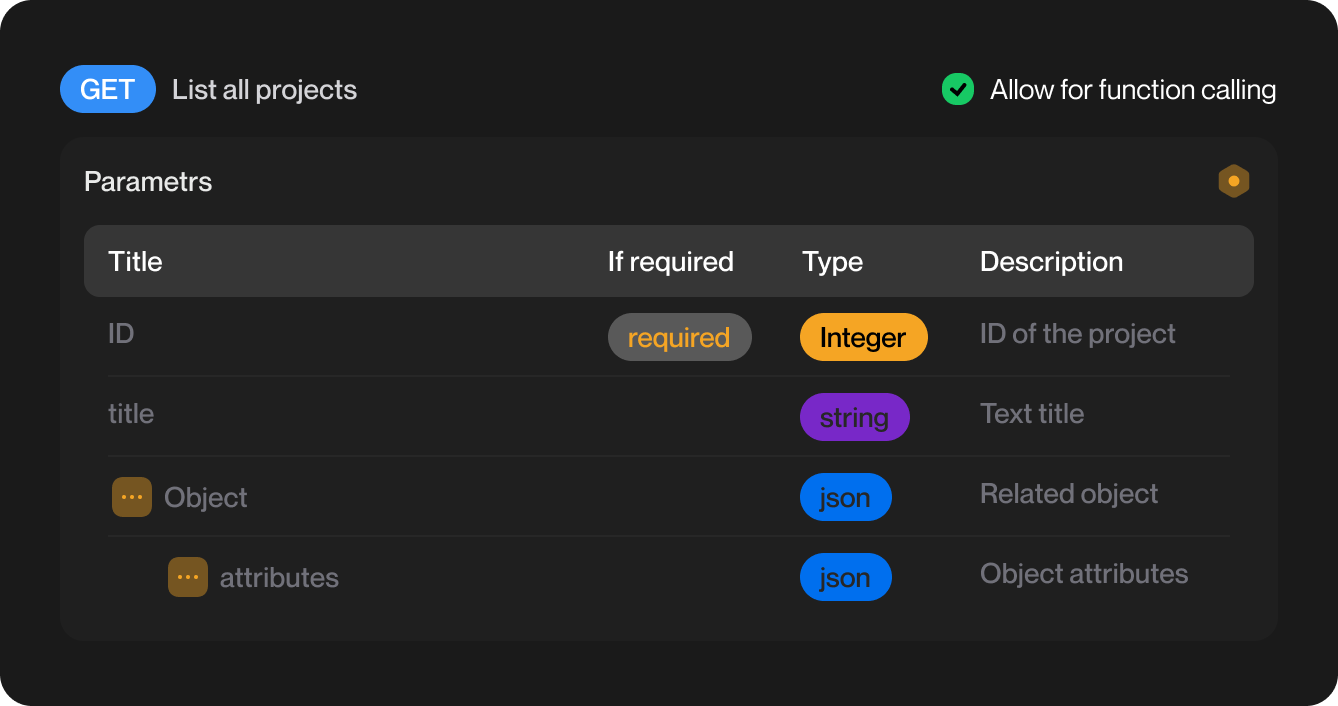Screen dimensions: 1338x706
Task: Click the Allow for function calling label
Action: 1132,90
